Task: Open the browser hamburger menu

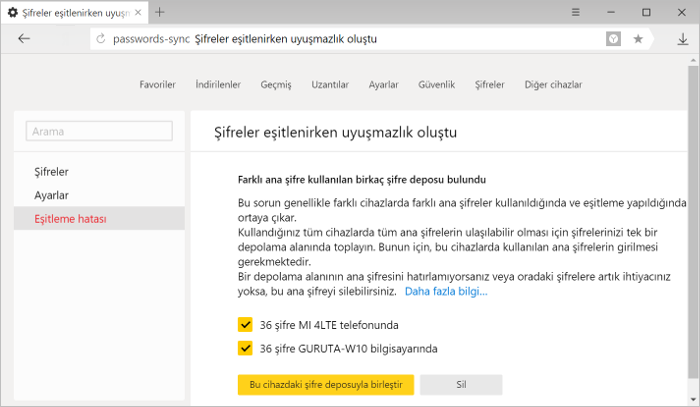Action: click(575, 12)
